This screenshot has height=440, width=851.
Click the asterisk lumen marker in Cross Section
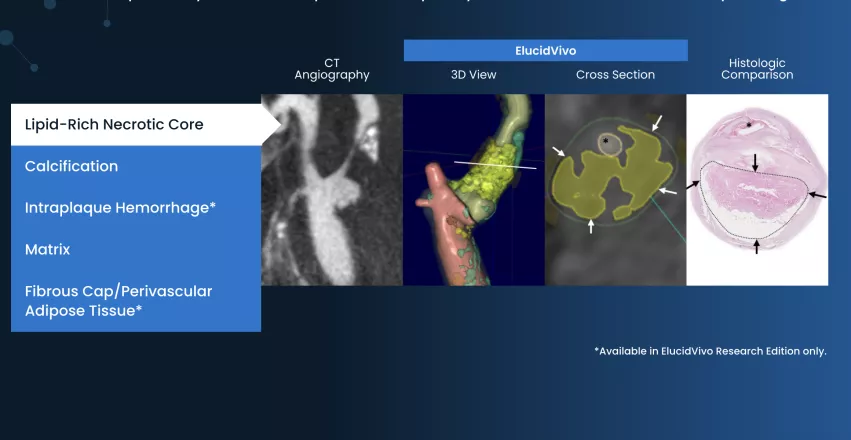[606, 142]
